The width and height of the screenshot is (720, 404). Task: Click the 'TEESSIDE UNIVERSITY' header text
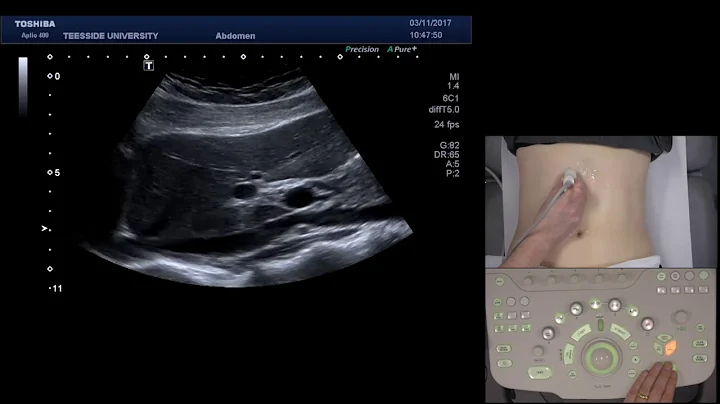point(111,36)
